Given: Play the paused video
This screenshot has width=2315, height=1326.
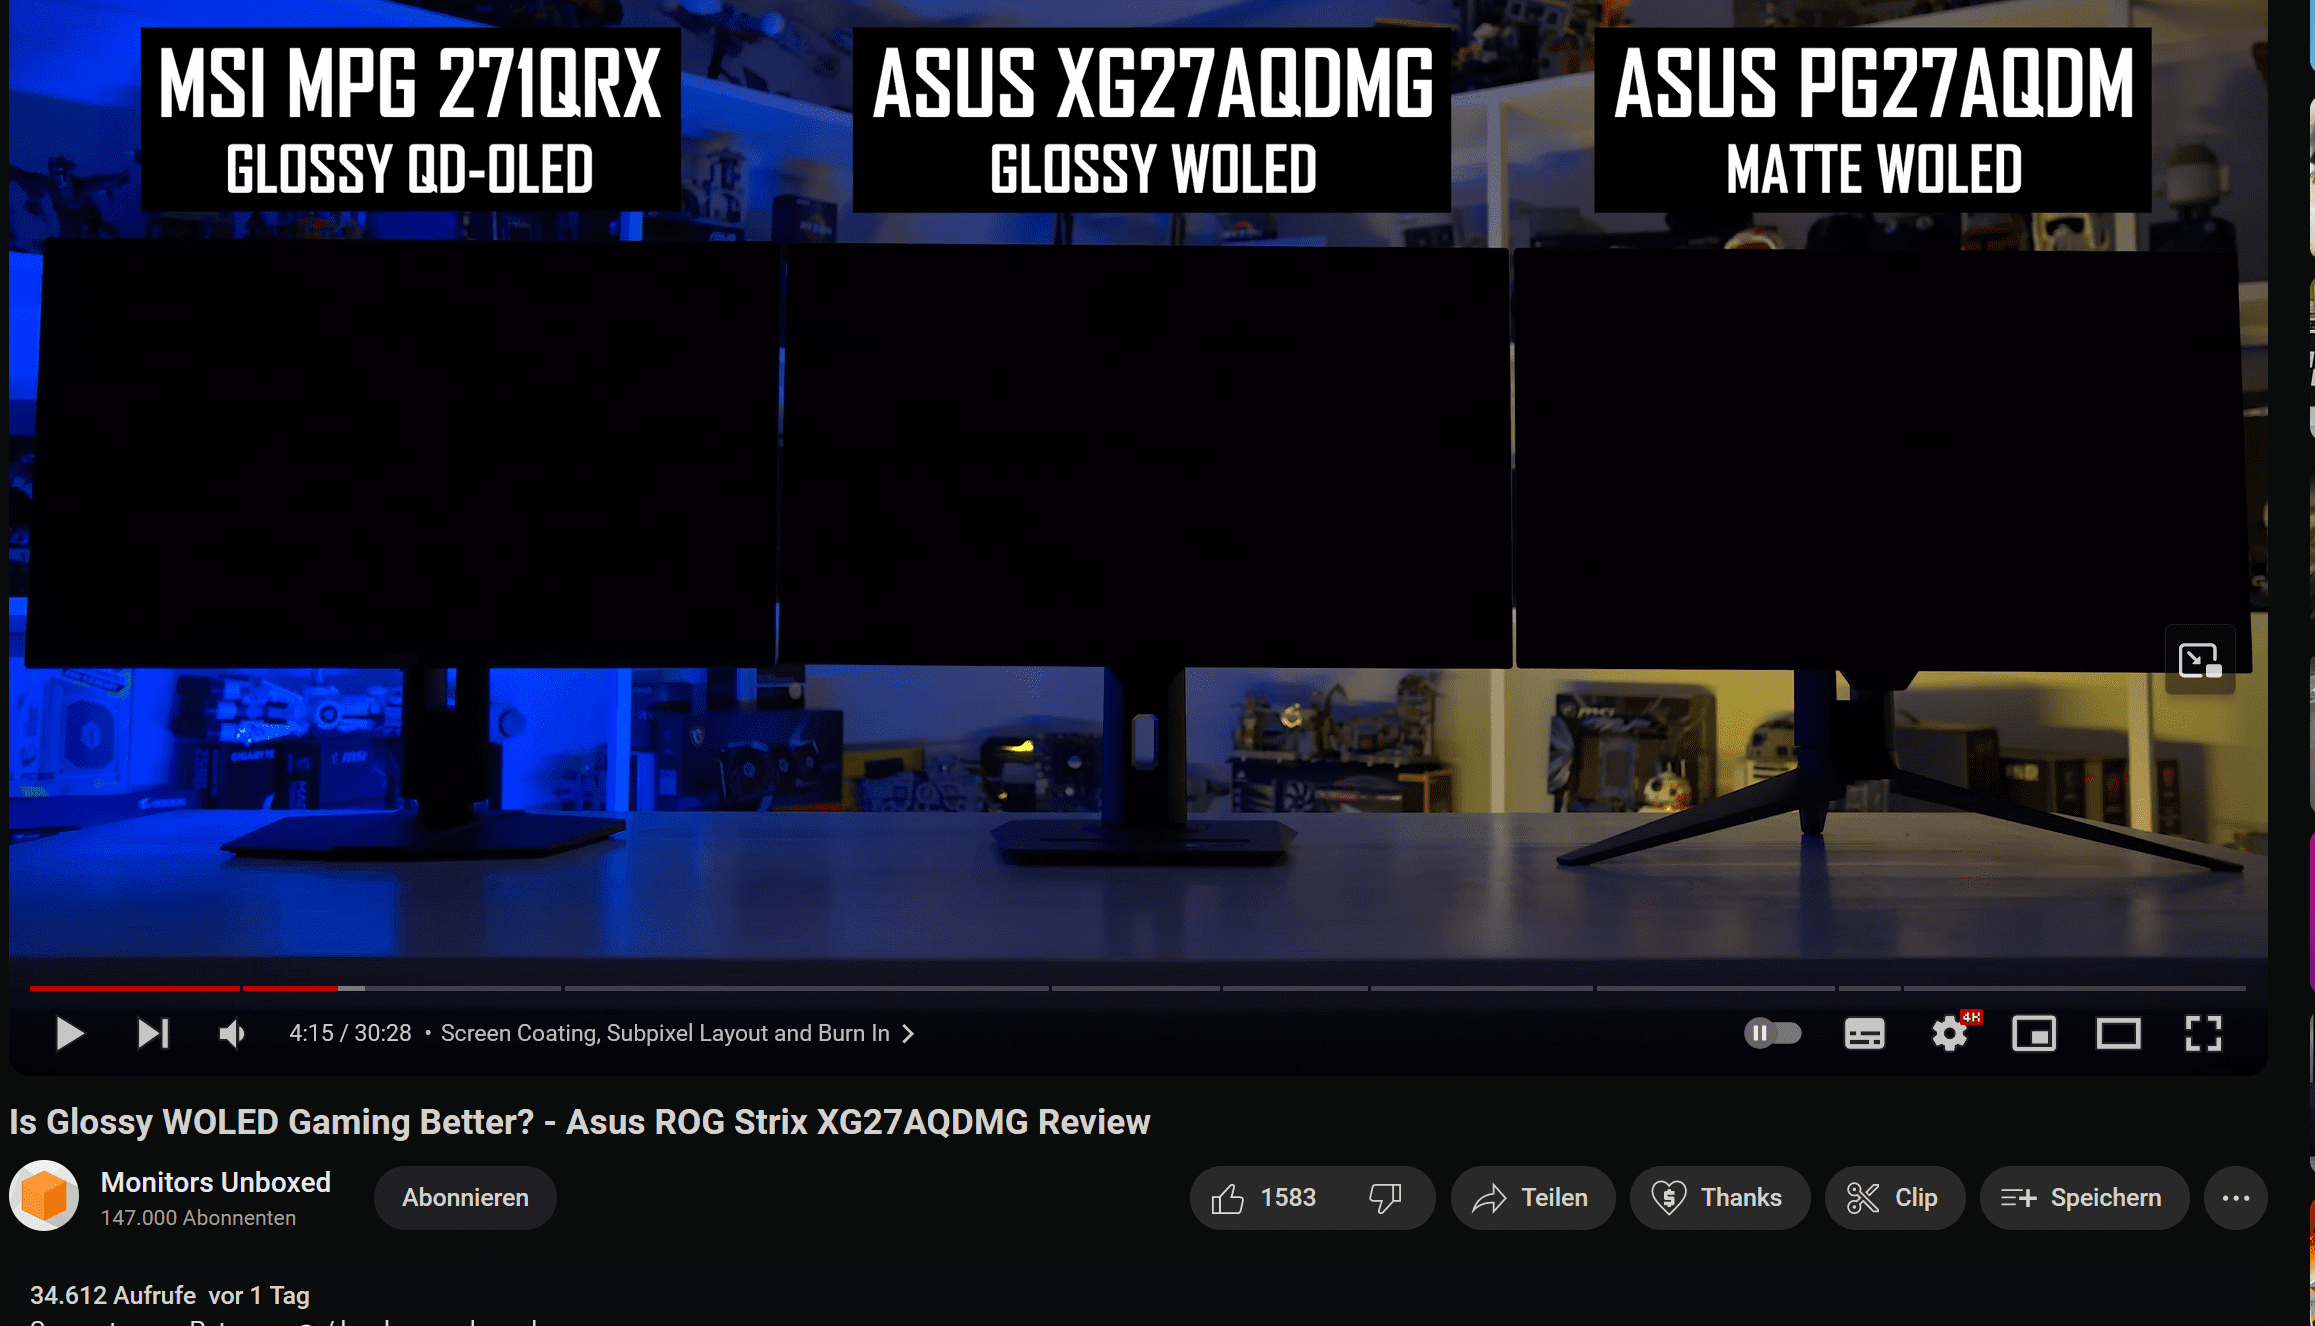Looking at the screenshot, I should [x=69, y=1033].
